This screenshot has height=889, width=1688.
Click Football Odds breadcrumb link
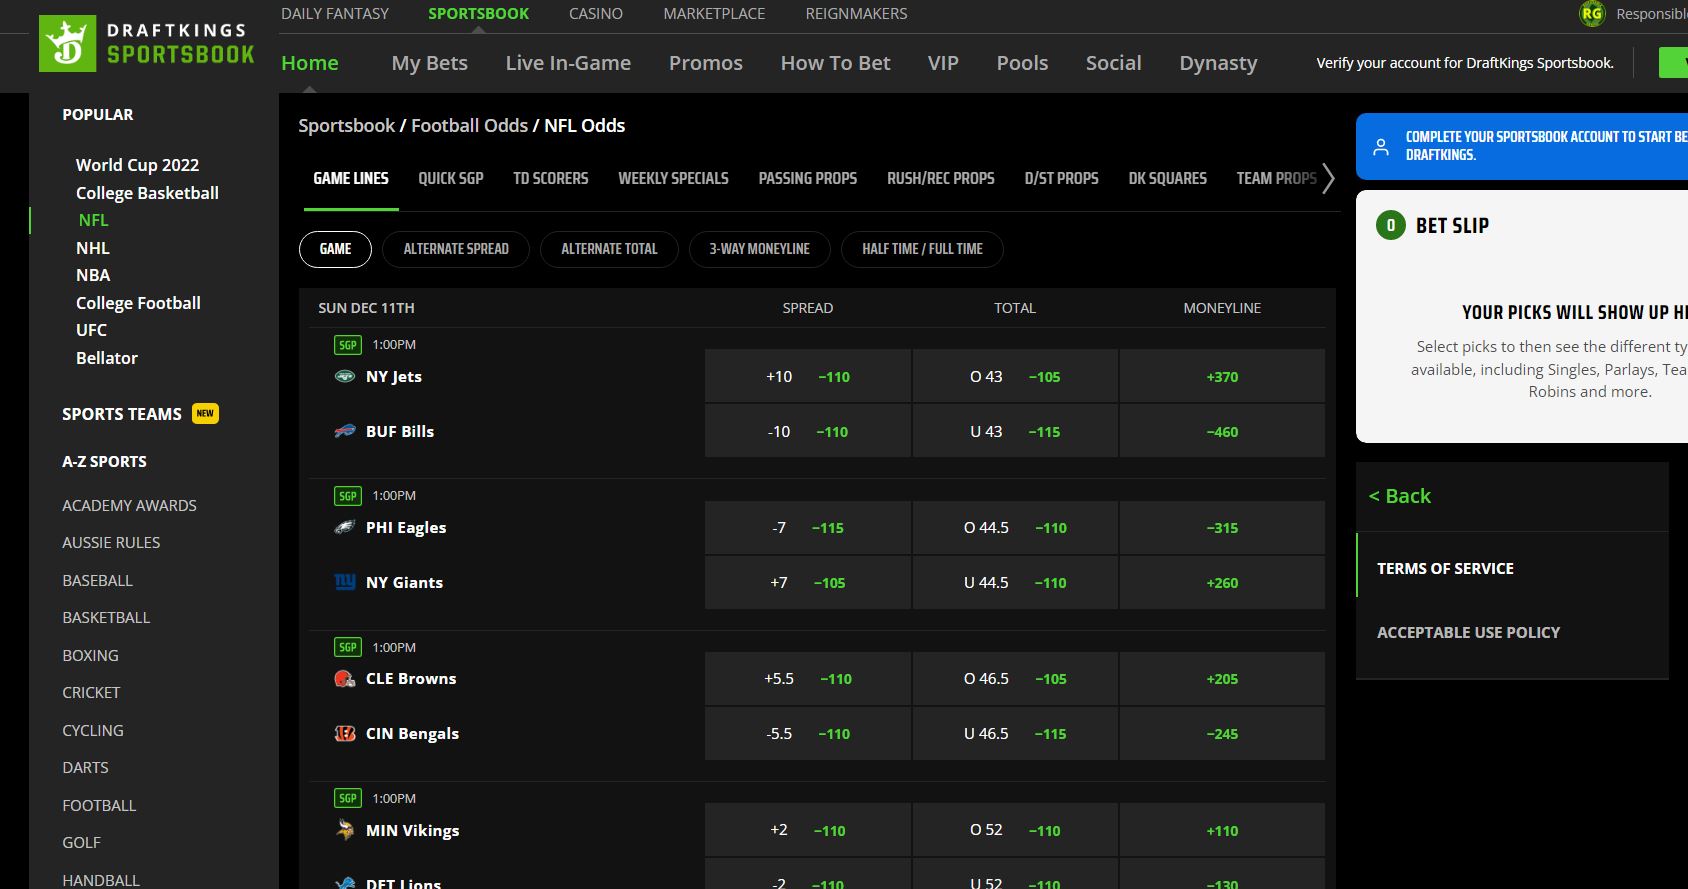click(469, 126)
